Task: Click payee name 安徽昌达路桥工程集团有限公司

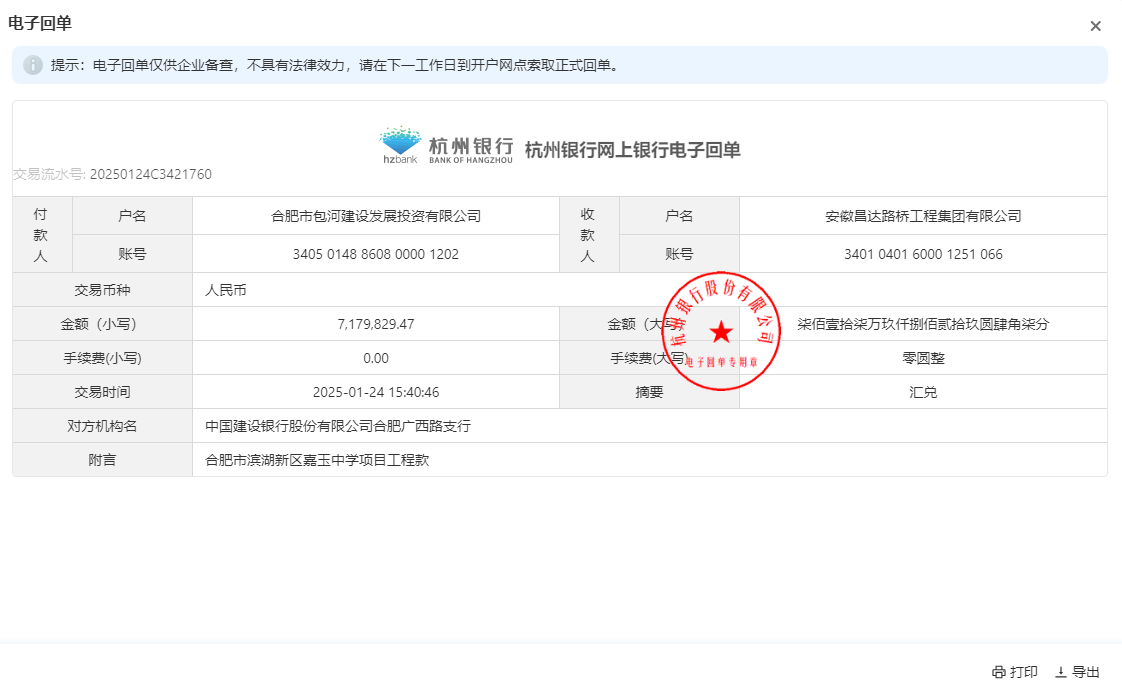Action: [923, 216]
